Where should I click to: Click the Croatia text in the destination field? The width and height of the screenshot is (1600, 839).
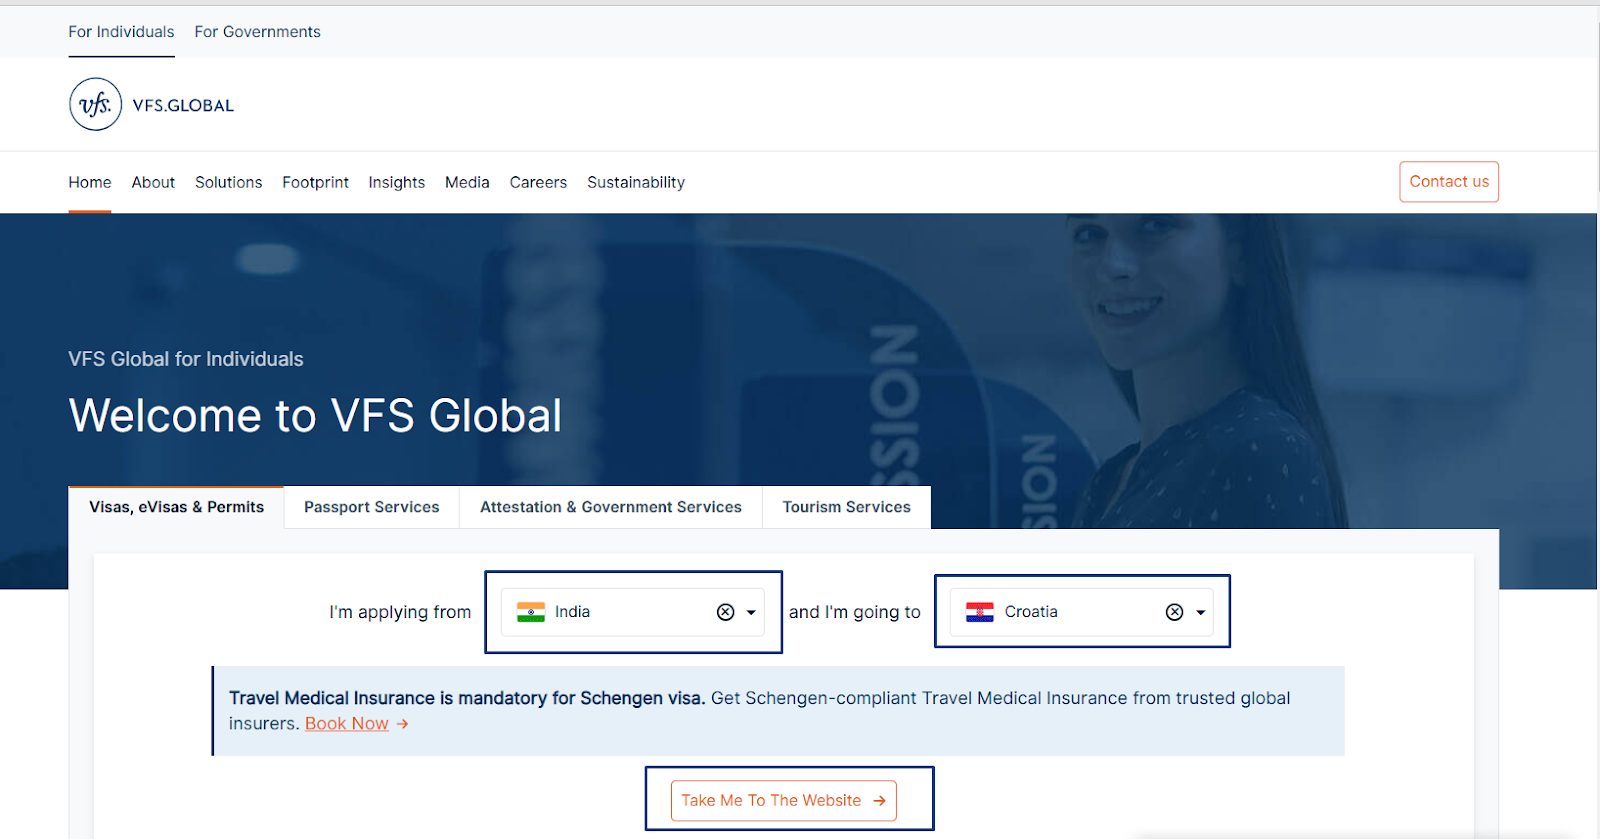pyautogui.click(x=1031, y=612)
